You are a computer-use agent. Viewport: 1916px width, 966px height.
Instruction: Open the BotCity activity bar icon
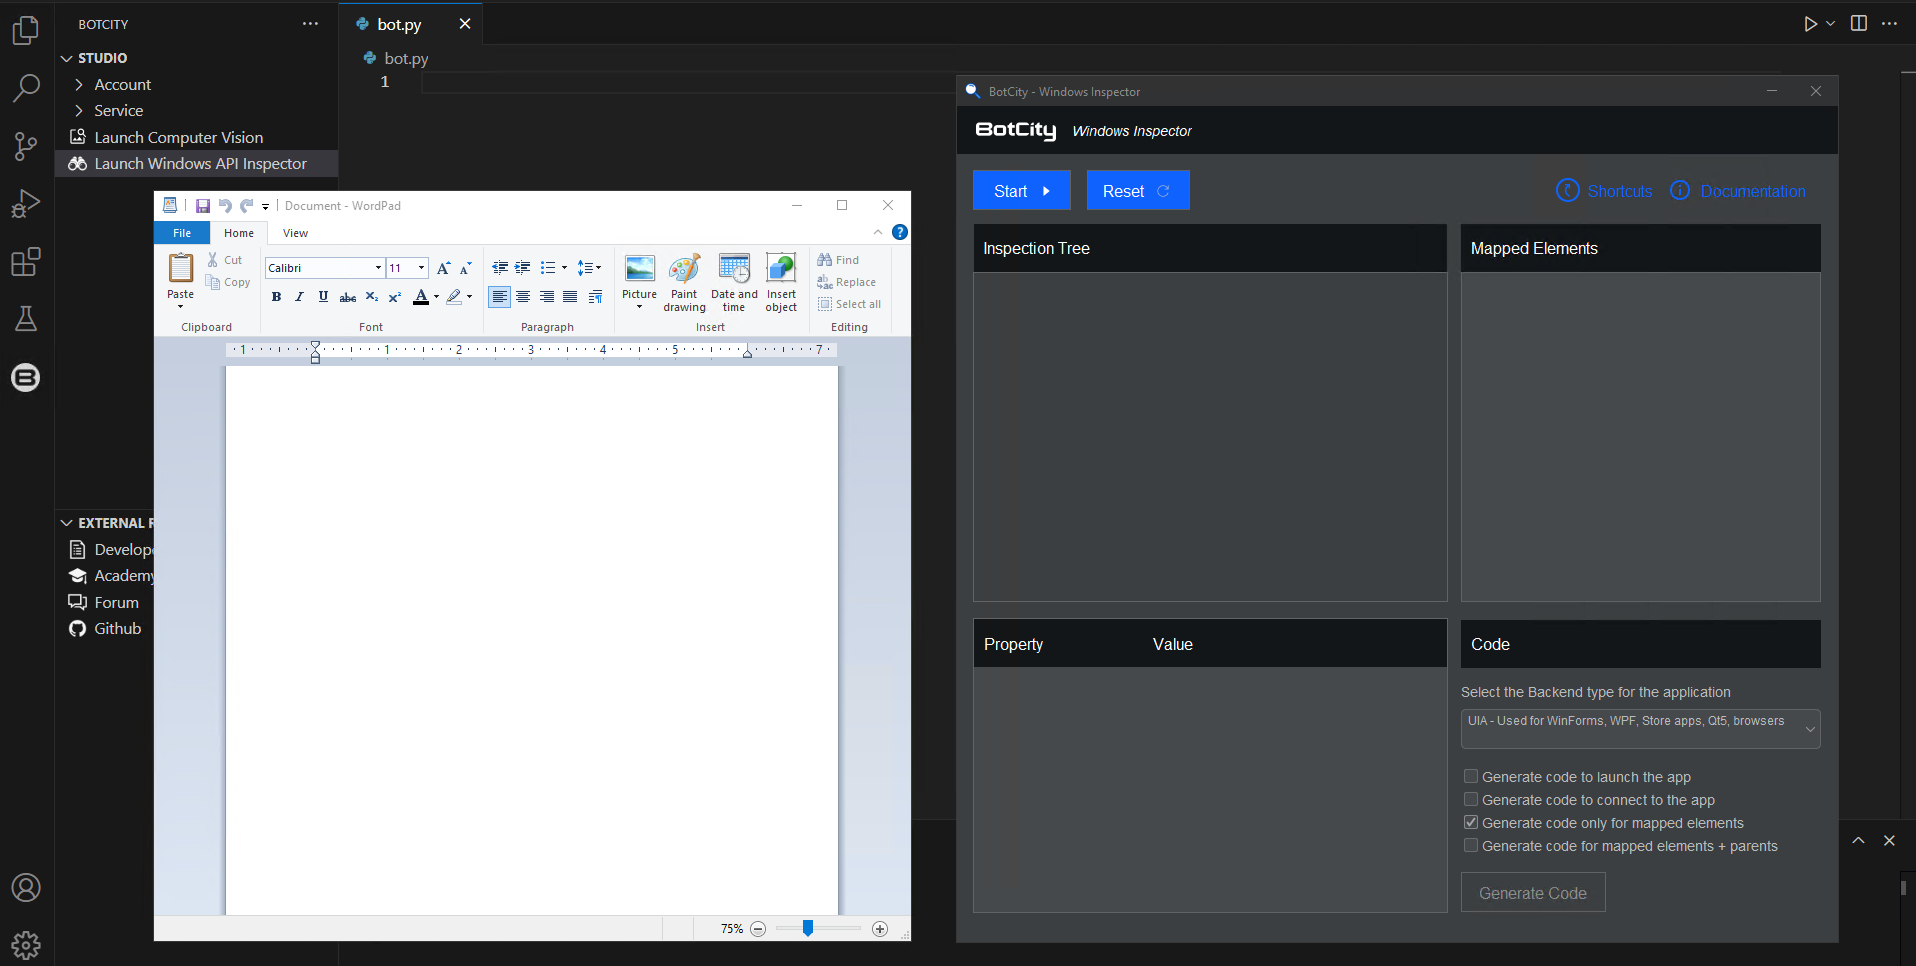26,377
